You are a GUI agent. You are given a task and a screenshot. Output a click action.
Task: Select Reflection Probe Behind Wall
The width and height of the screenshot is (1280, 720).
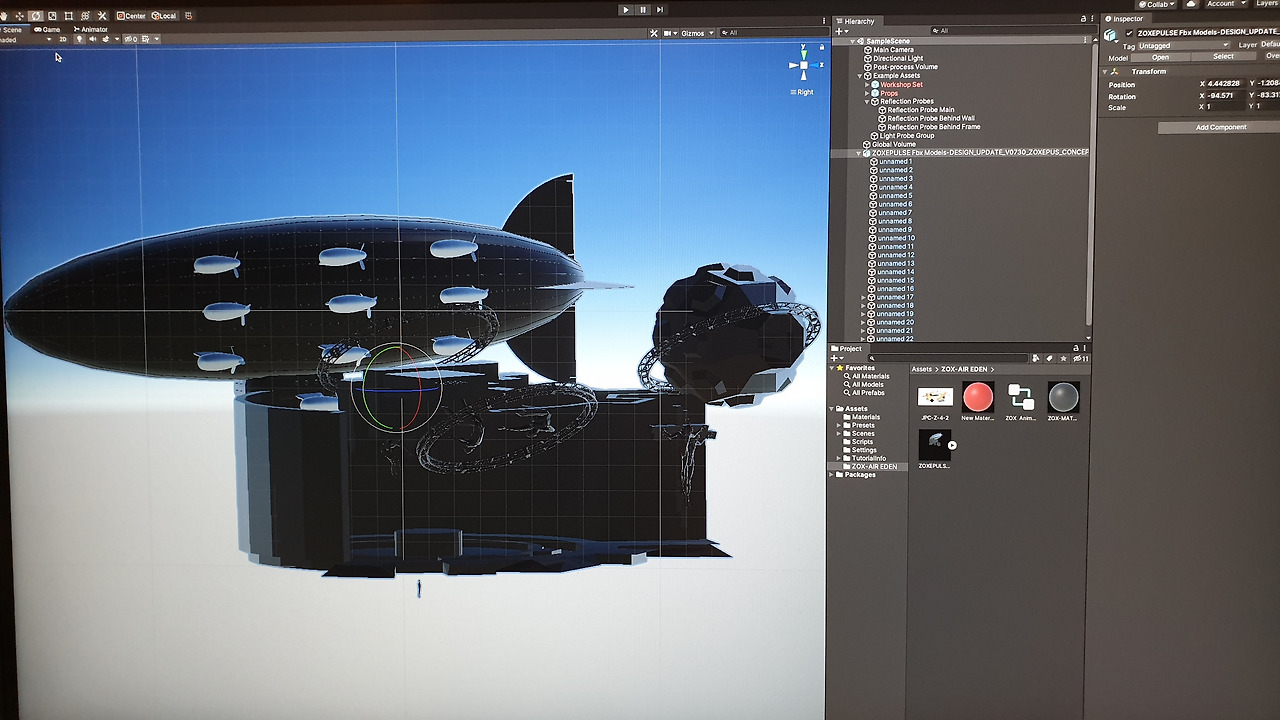[x=931, y=119]
